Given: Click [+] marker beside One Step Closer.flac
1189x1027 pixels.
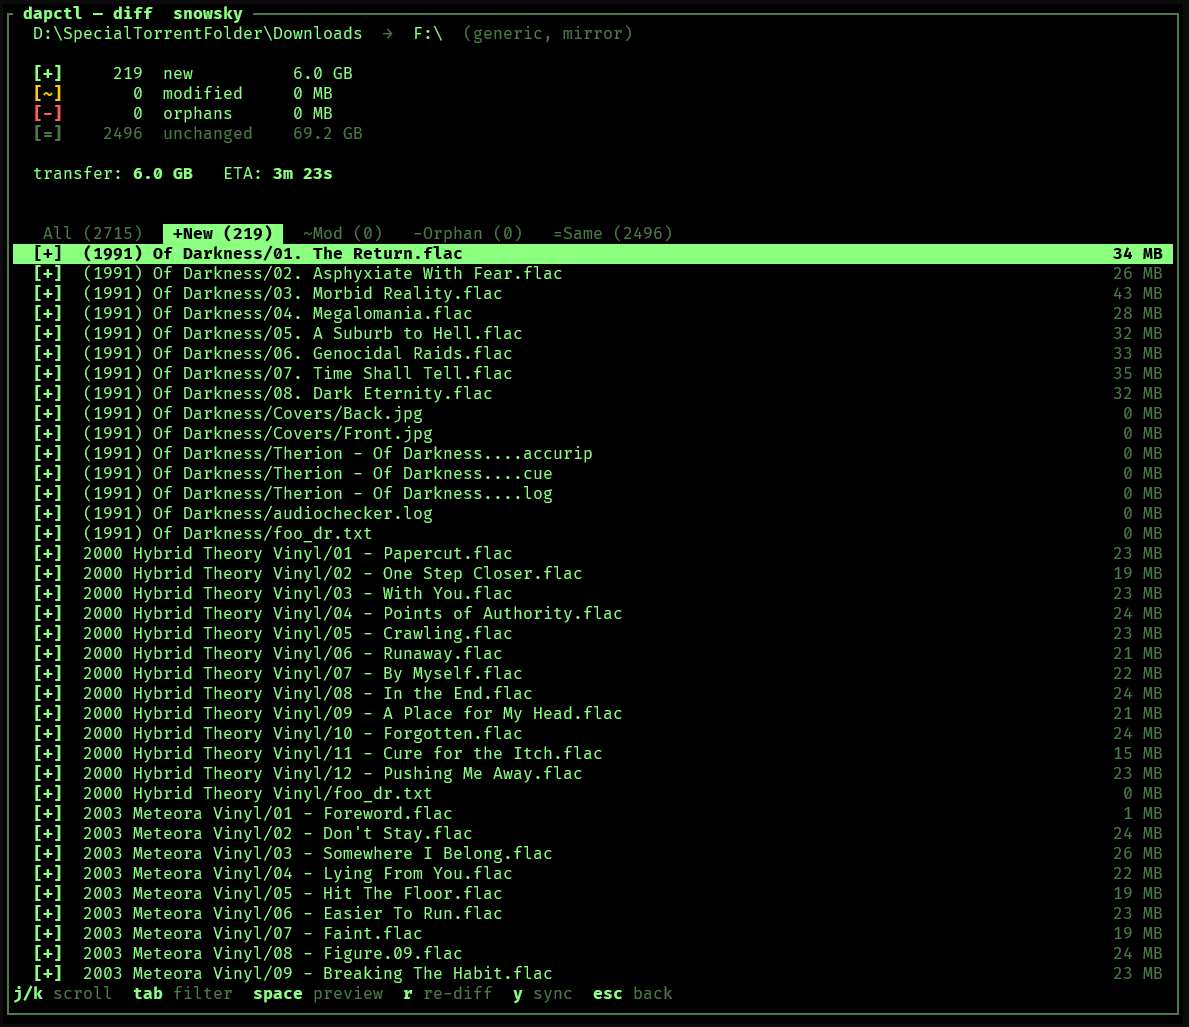Looking at the screenshot, I should pos(48,573).
